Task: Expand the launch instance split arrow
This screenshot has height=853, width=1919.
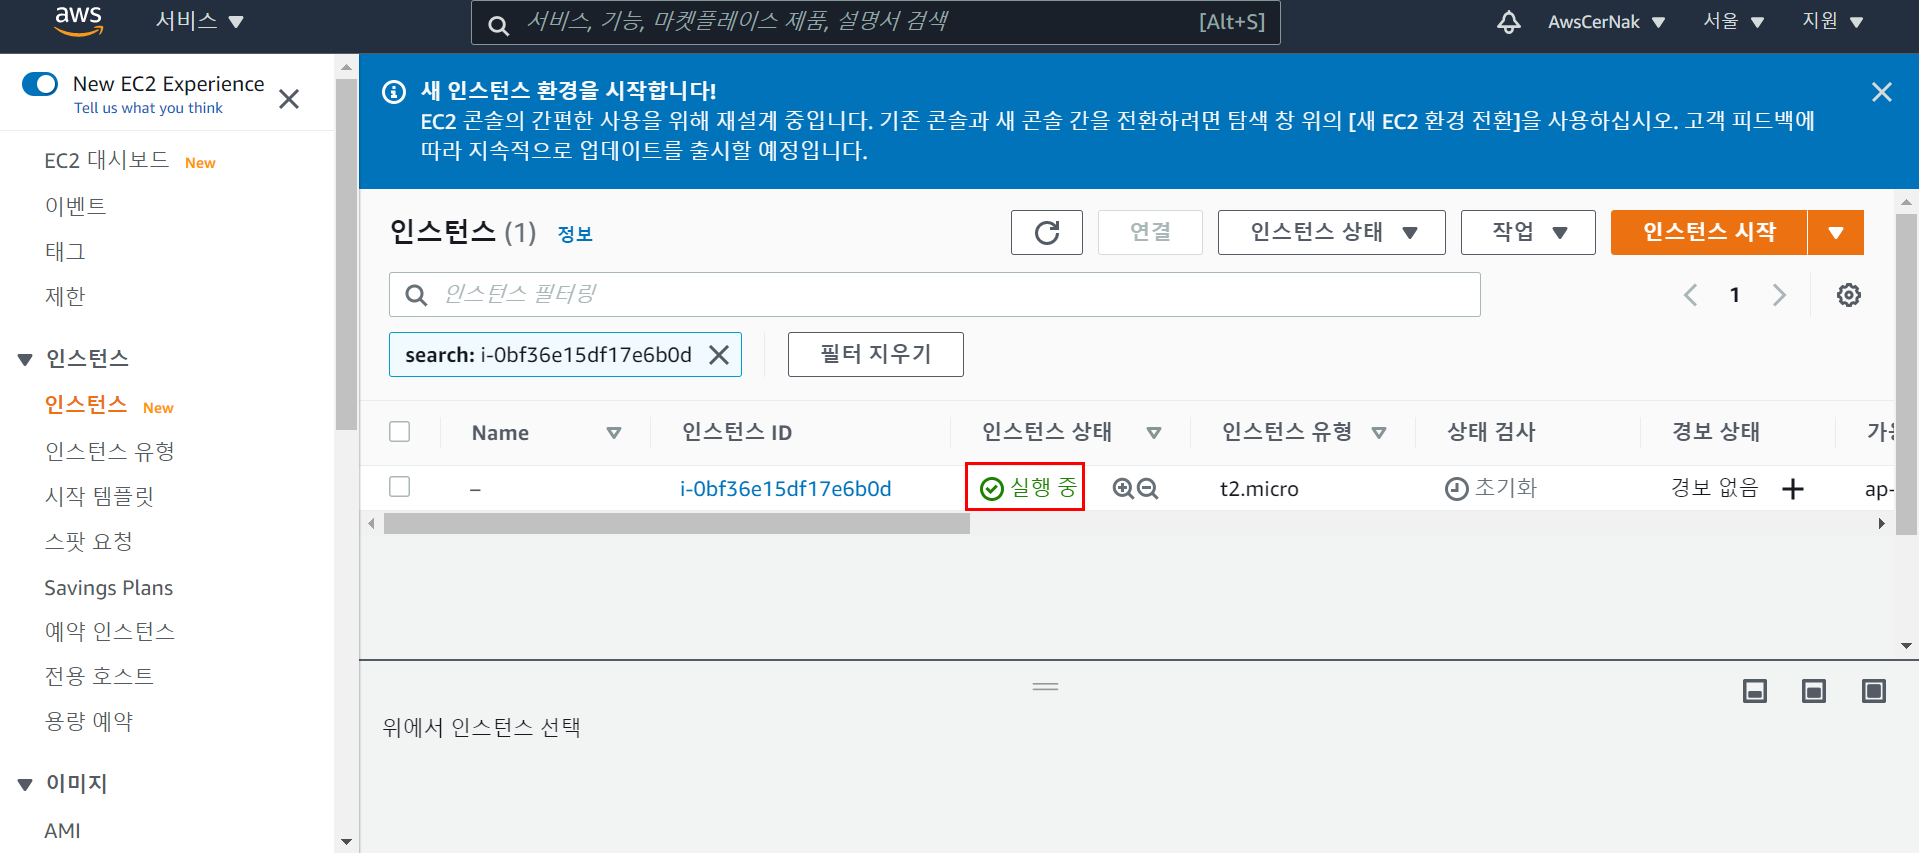Action: (x=1836, y=233)
